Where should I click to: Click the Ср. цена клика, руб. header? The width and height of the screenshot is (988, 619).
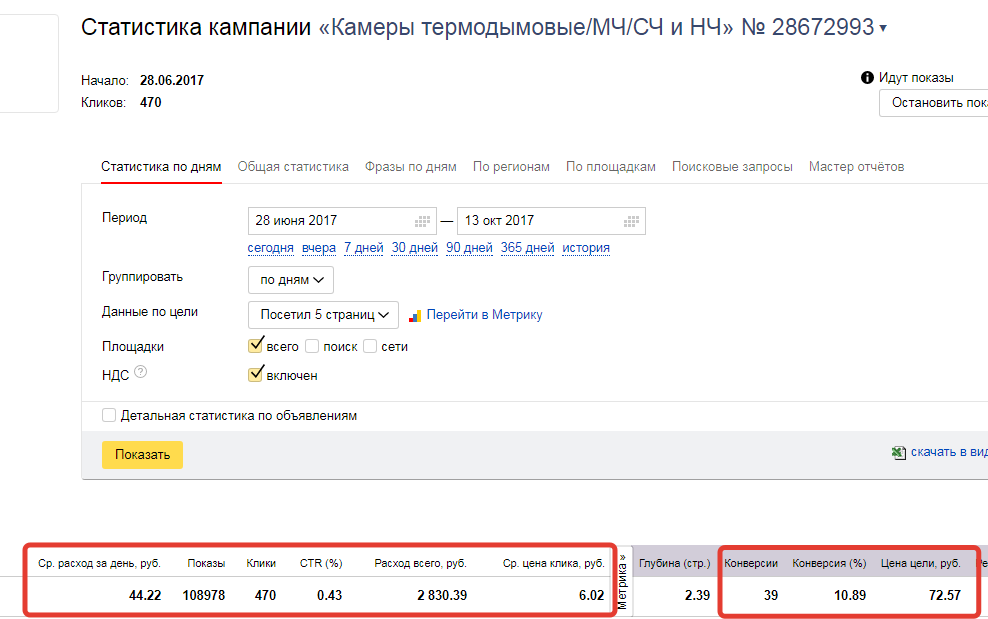click(554, 564)
